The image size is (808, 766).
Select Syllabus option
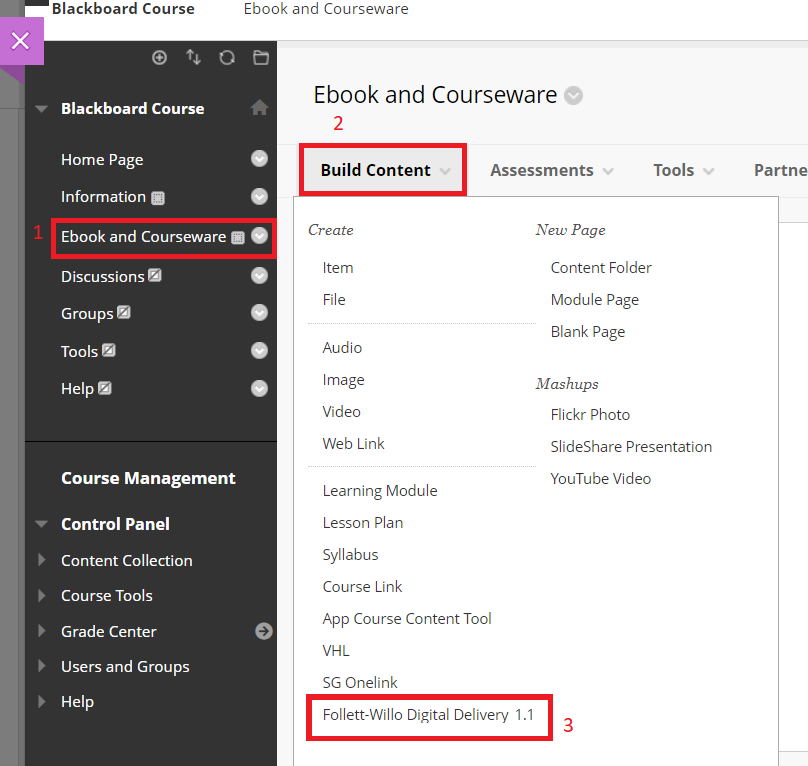point(350,555)
